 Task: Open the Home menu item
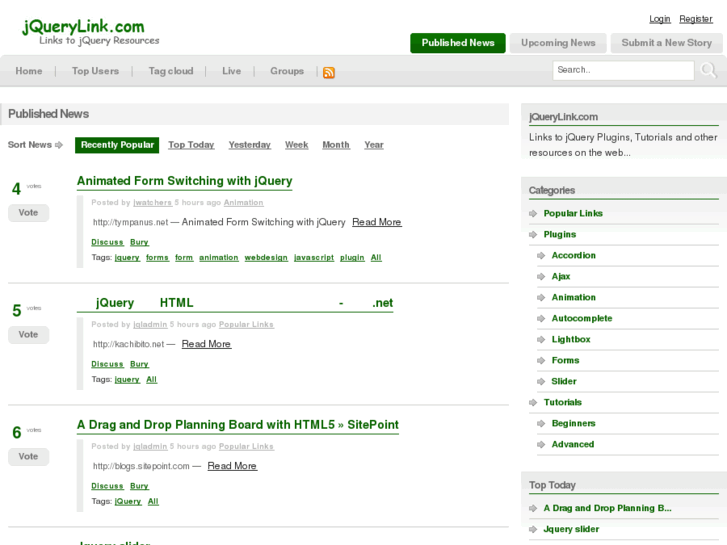click(29, 71)
